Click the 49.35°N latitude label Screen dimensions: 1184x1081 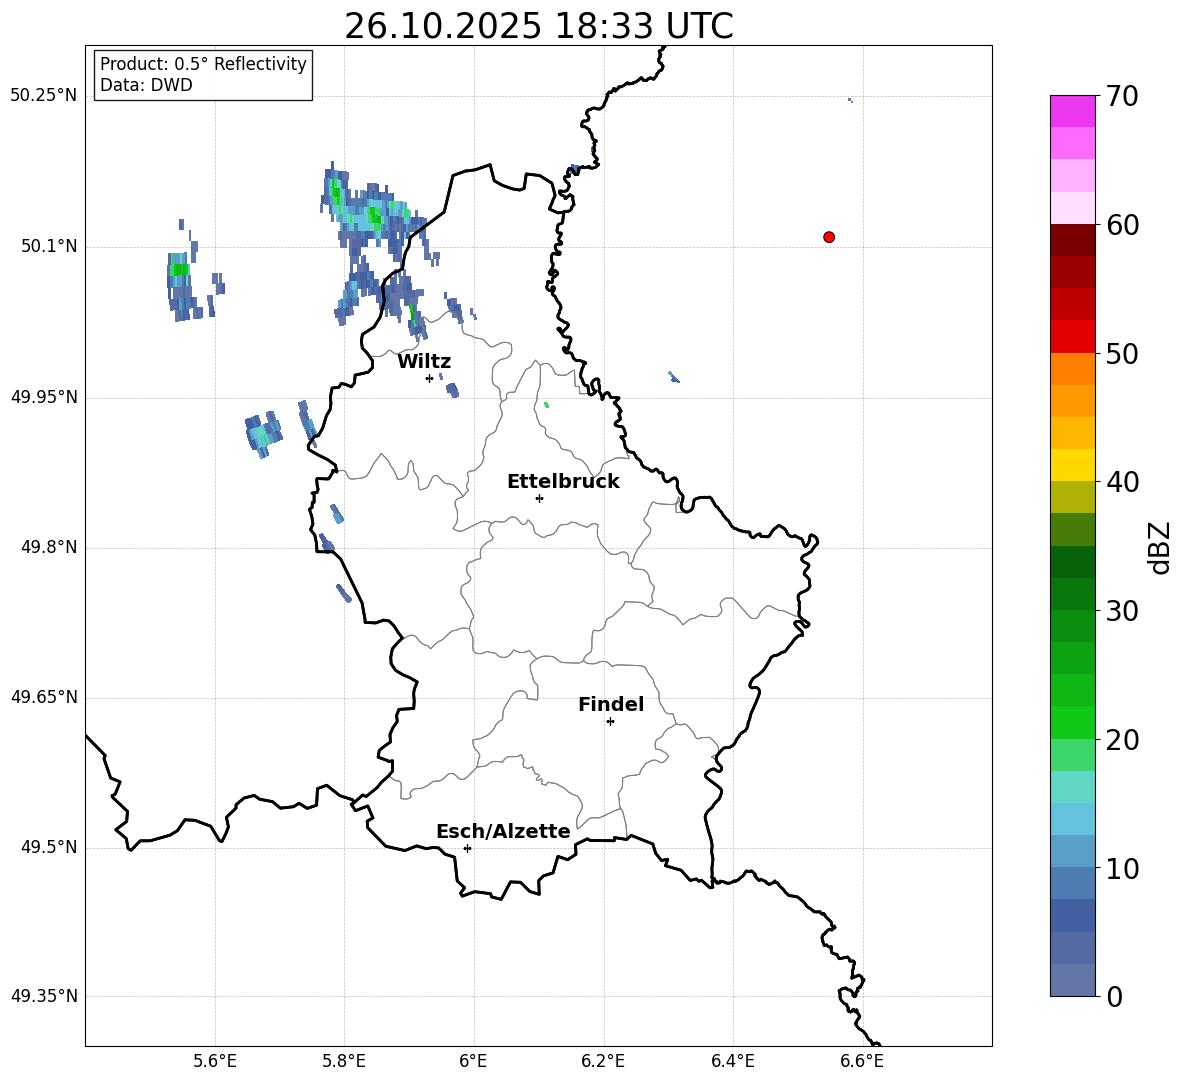pos(44,996)
